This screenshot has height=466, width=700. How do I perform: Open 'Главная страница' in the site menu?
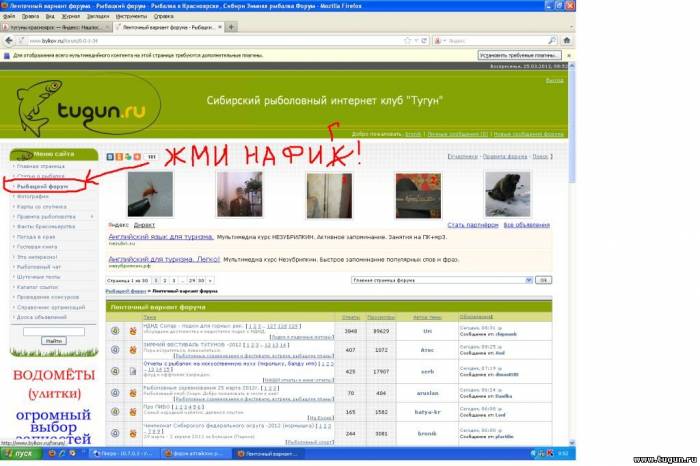pos(41,166)
